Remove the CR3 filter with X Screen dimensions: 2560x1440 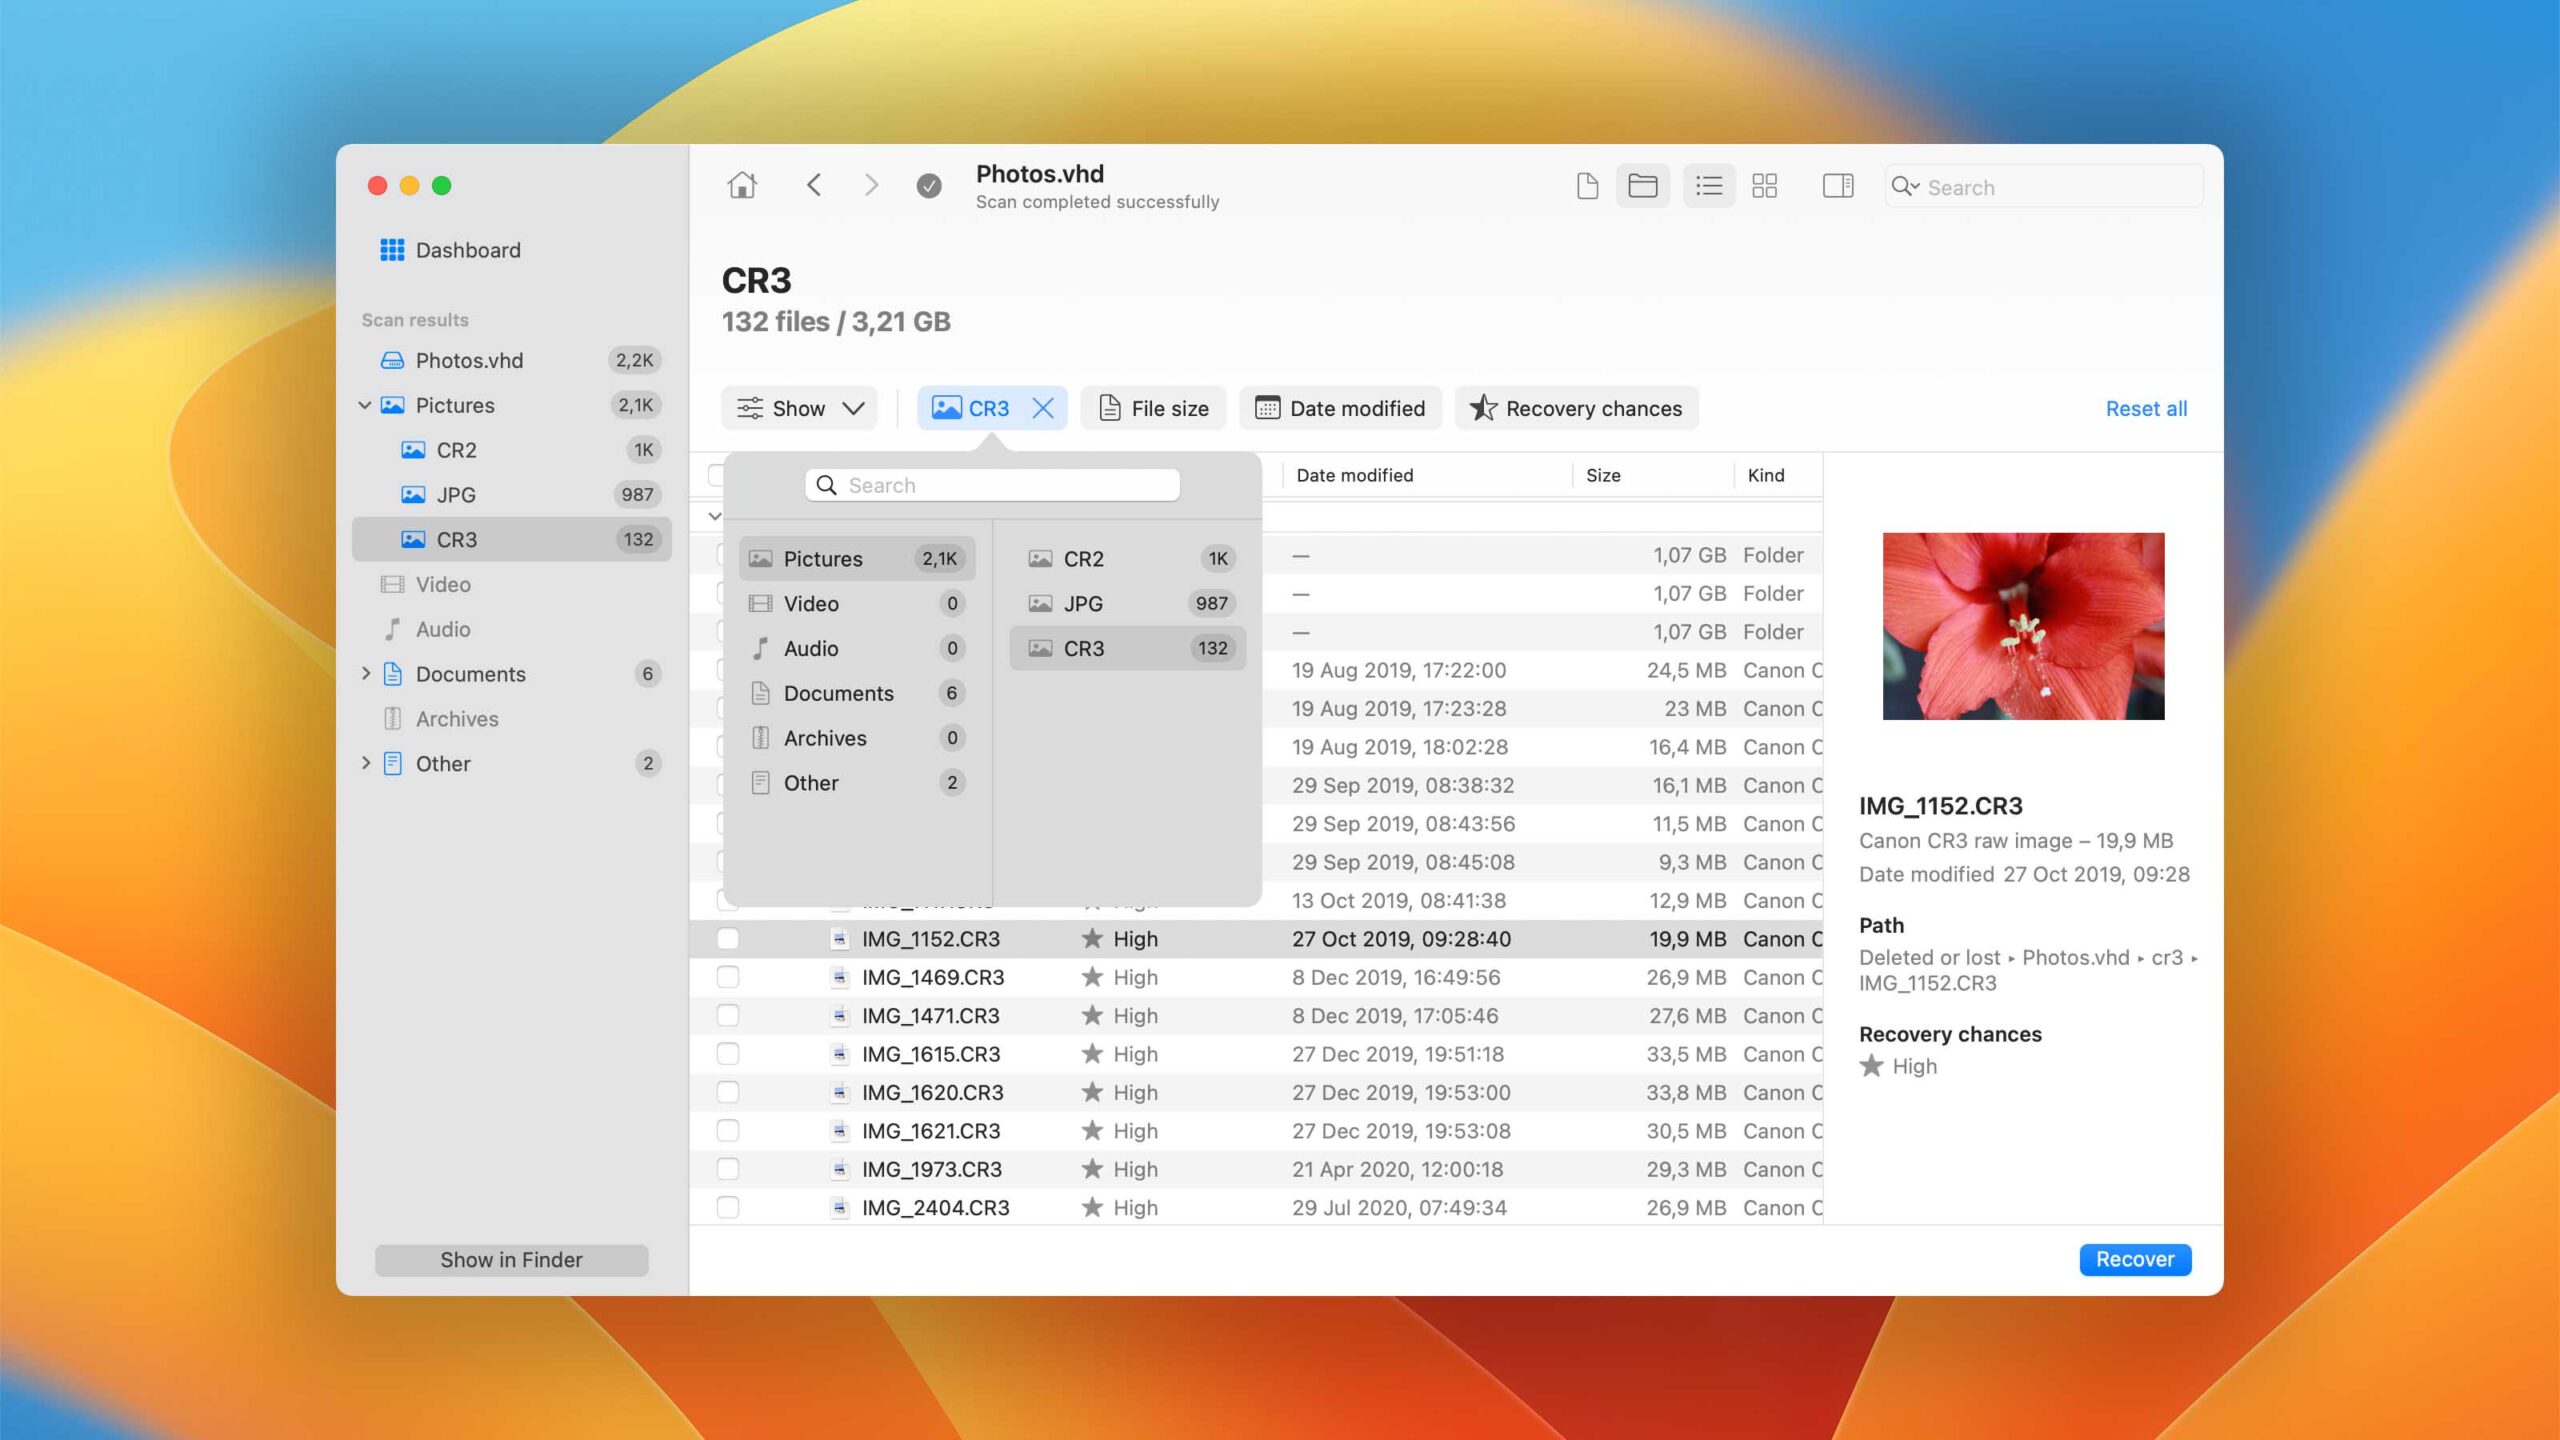click(x=1043, y=408)
